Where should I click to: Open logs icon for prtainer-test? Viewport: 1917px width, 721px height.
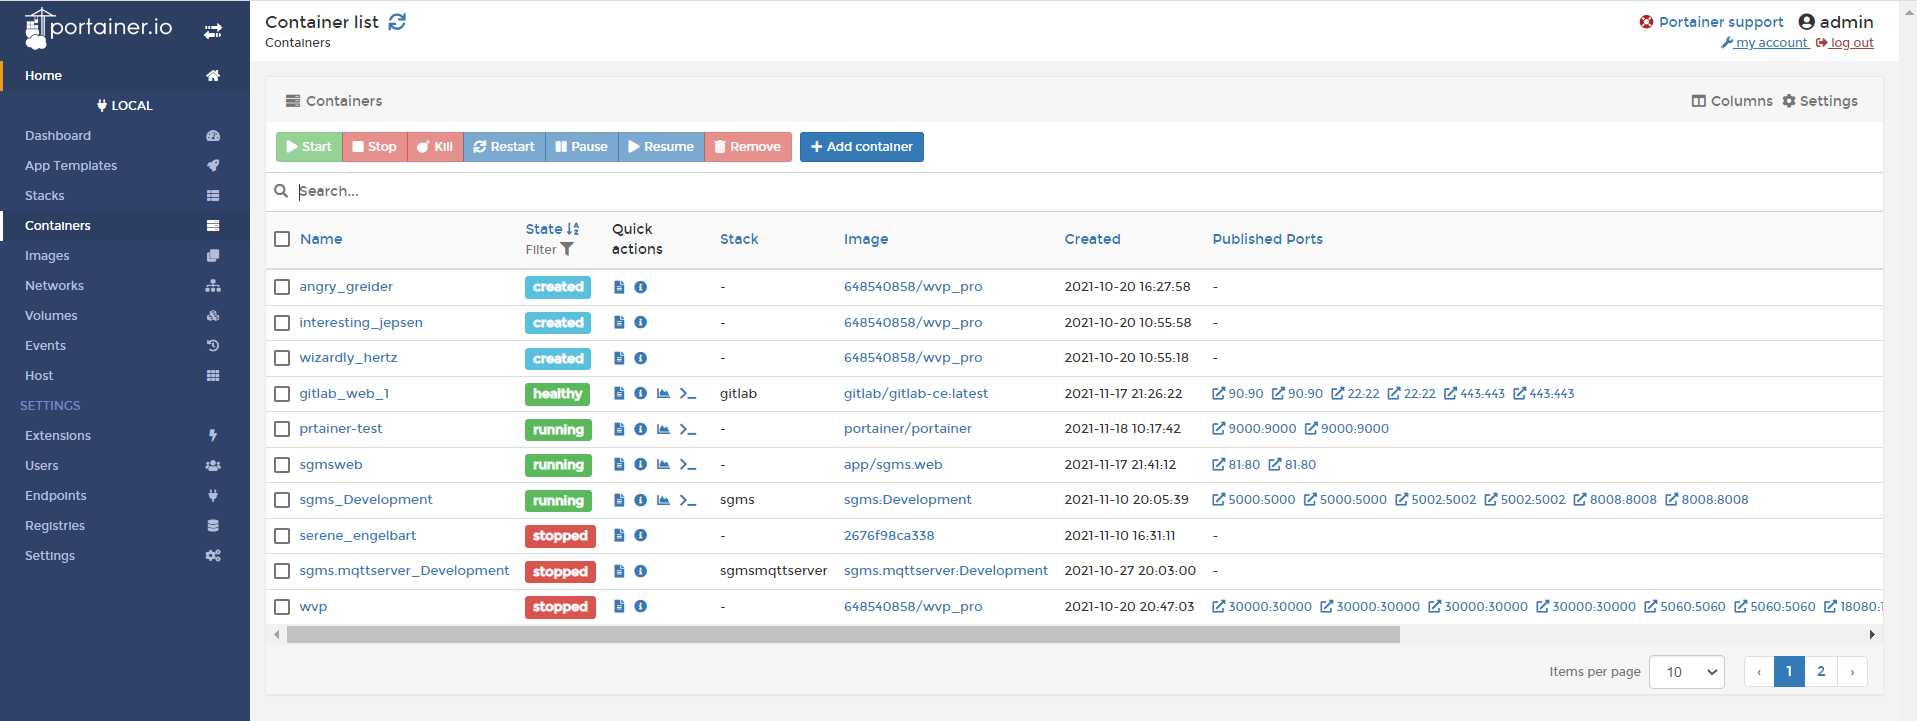(x=619, y=429)
